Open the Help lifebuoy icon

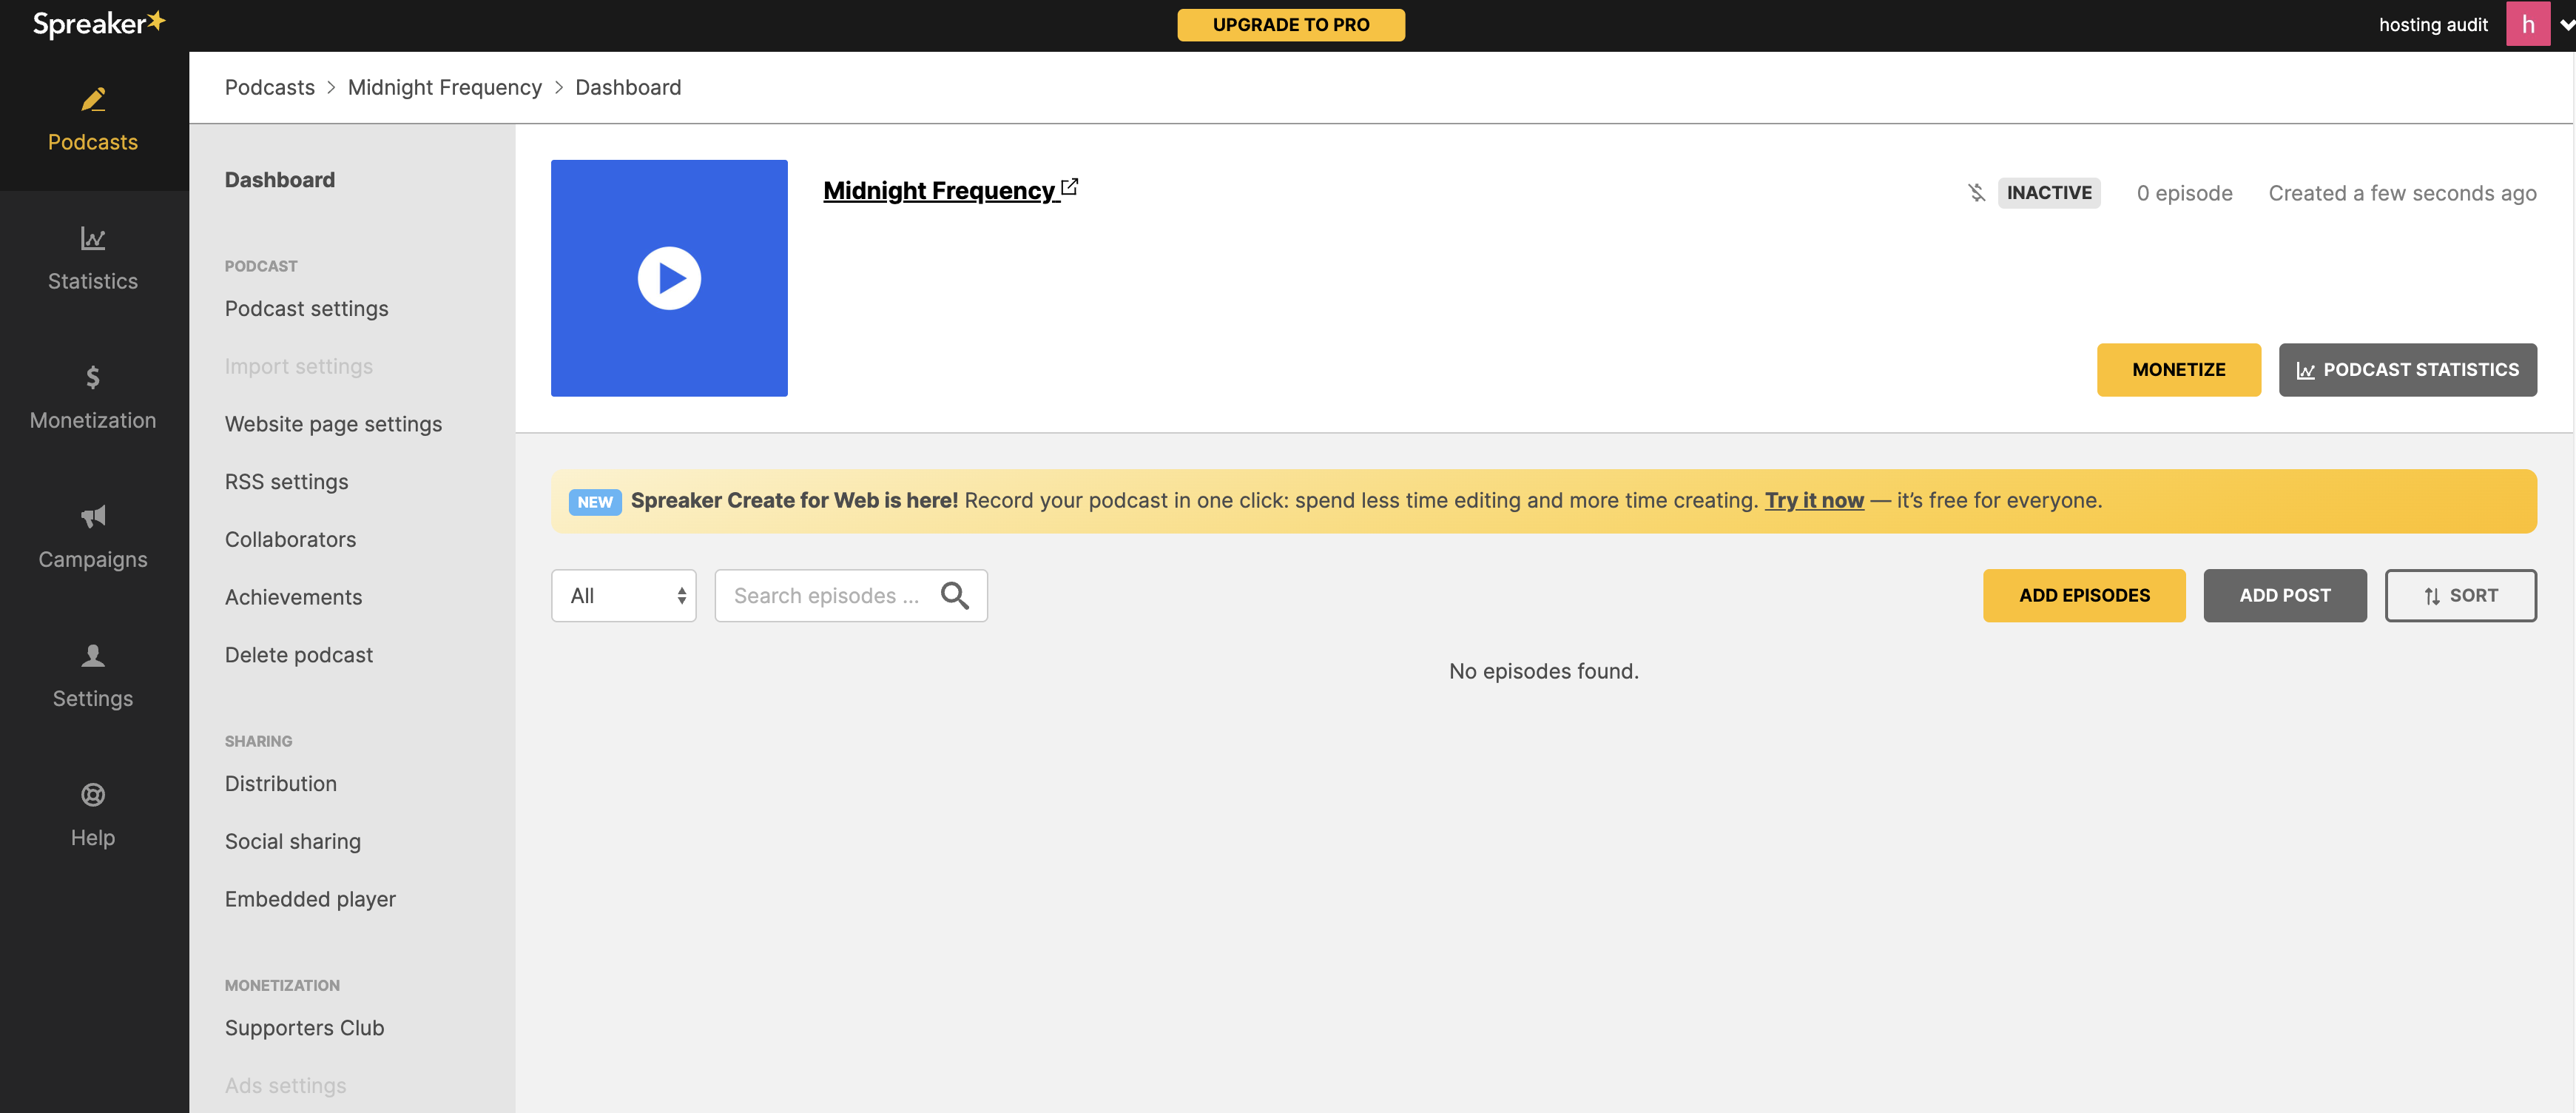(93, 794)
